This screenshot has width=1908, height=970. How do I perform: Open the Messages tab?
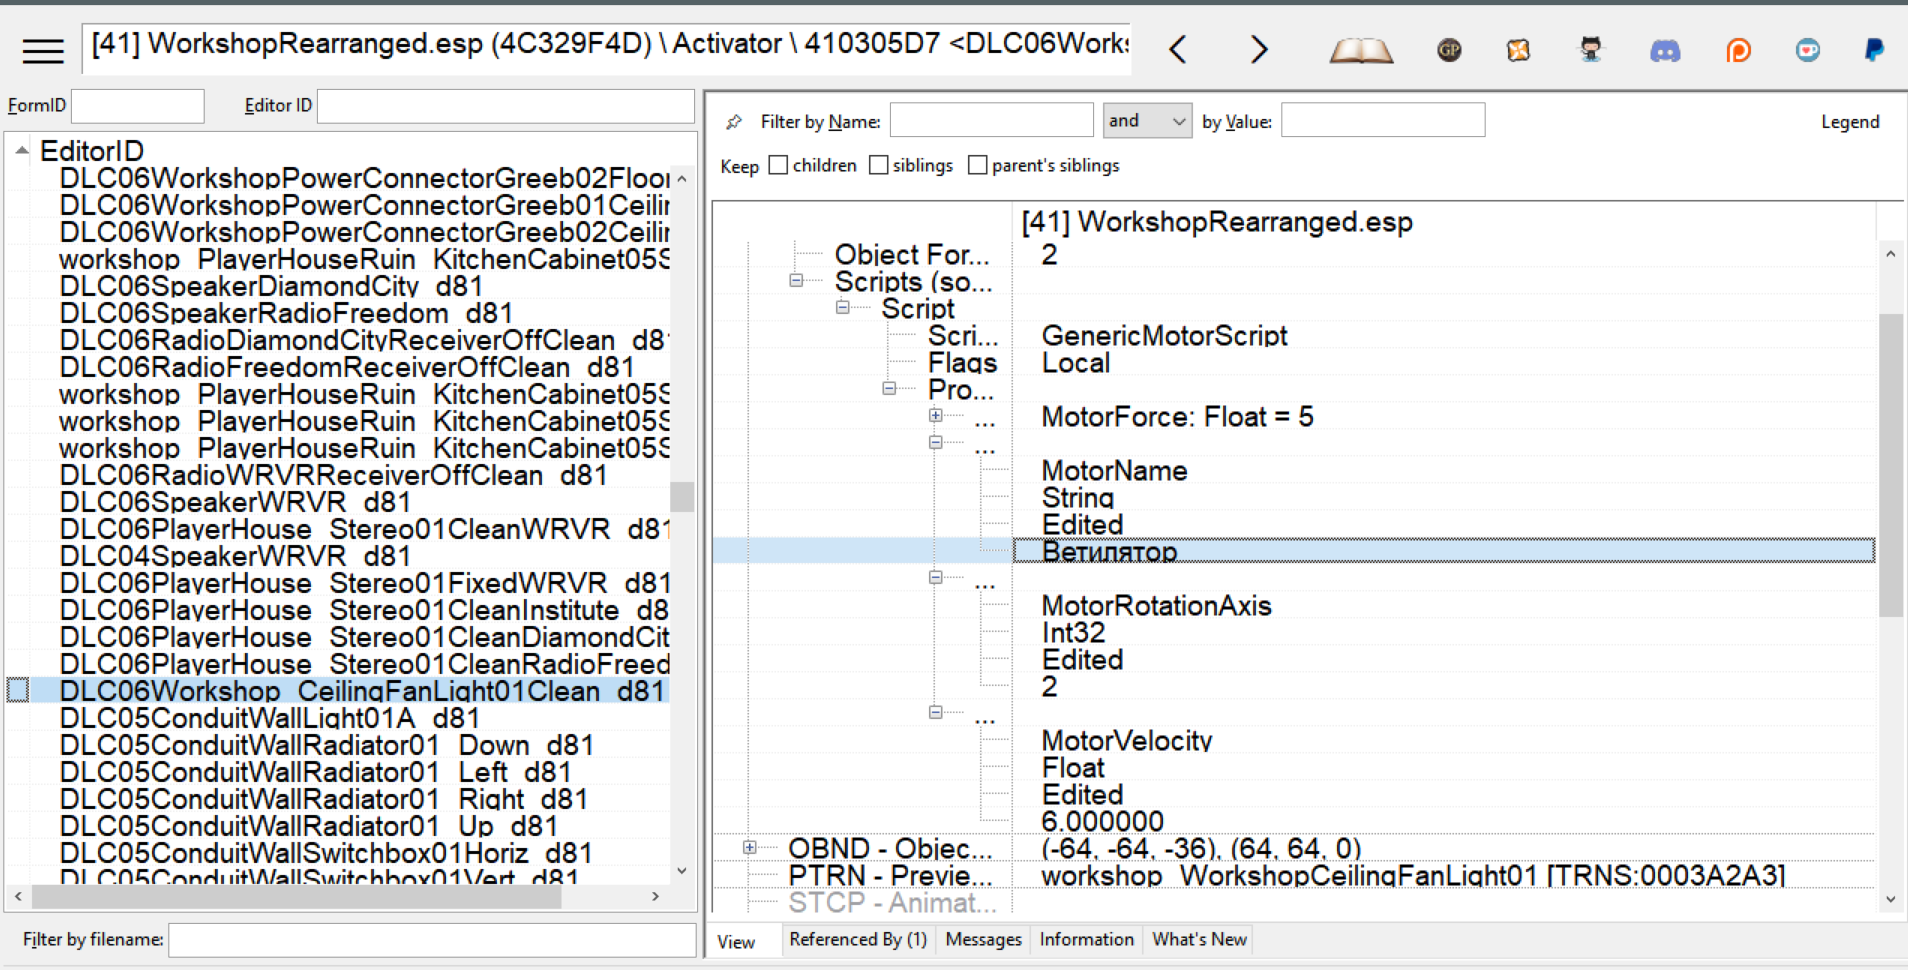pos(983,939)
